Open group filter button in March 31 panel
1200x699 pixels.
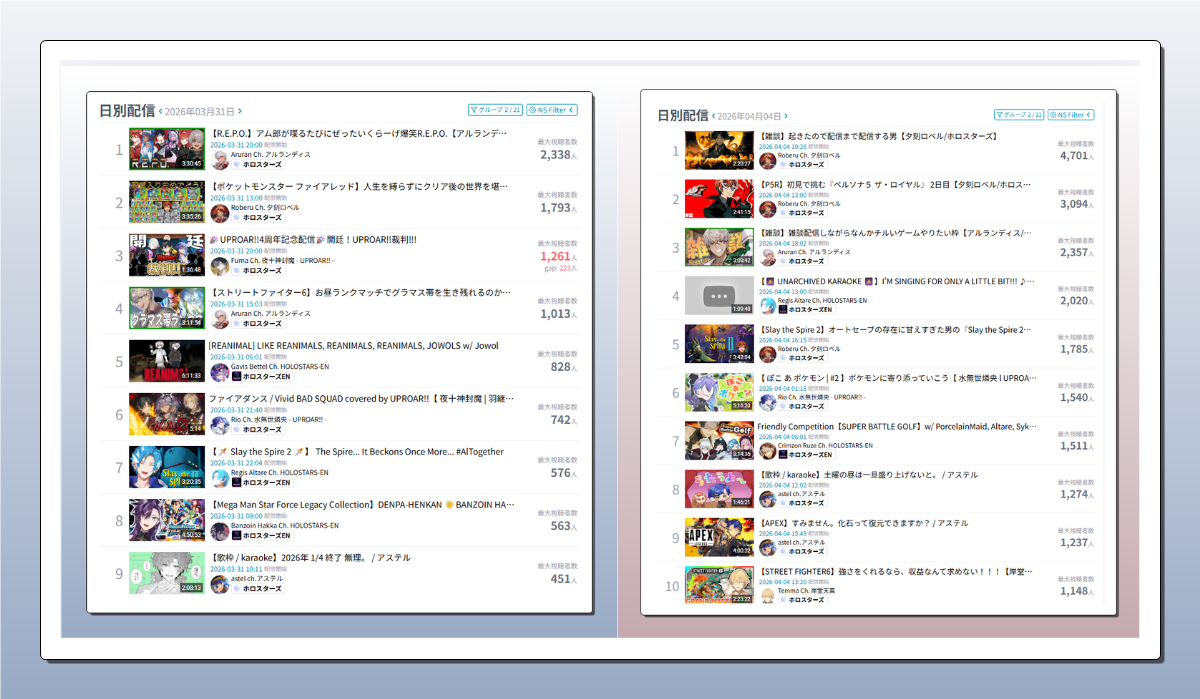494,111
